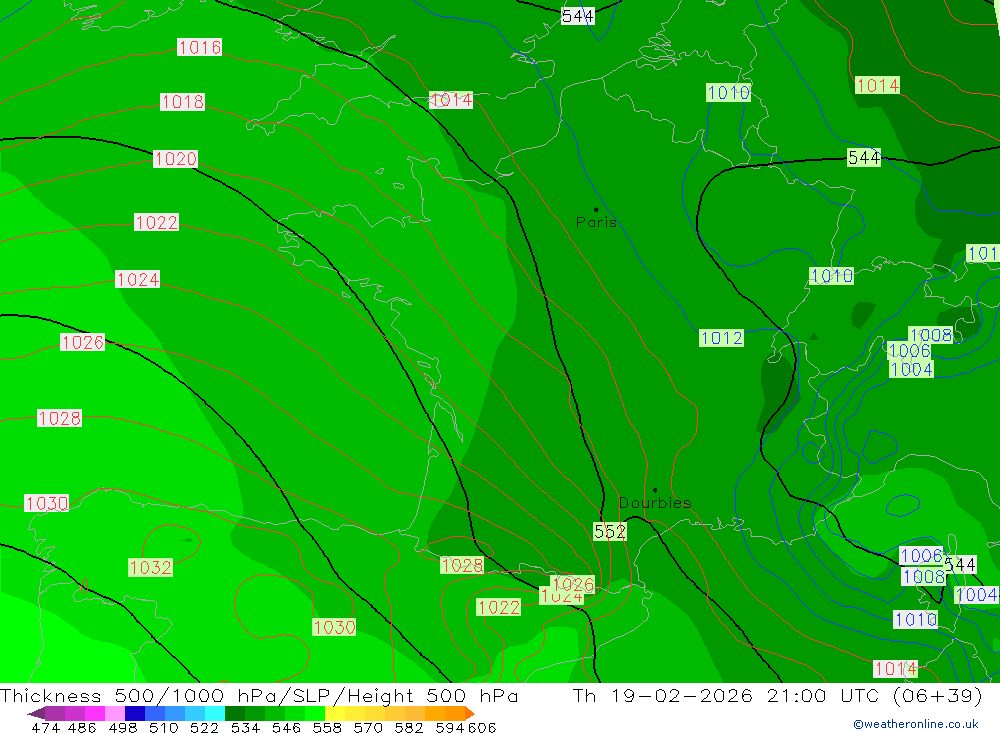Viewport: 1000px width, 733px height.
Task: Click the blue 1012 isobar label
Action: pos(721,337)
